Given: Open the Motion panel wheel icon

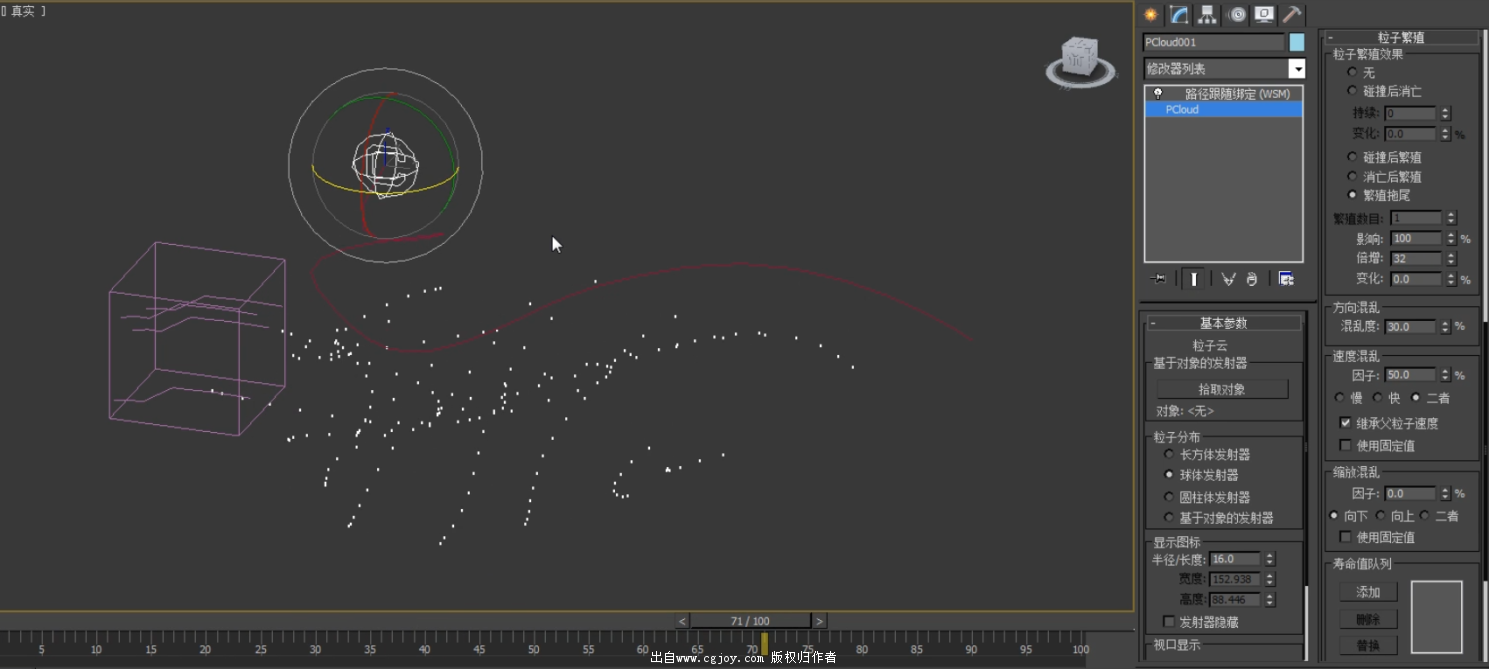Looking at the screenshot, I should click(x=1237, y=14).
